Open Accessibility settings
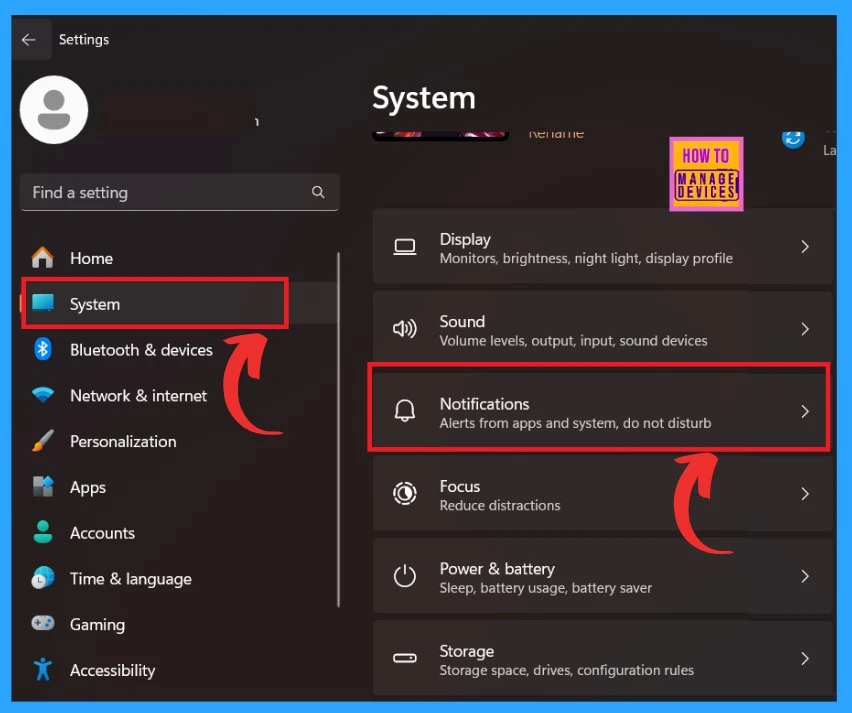 click(x=179, y=670)
